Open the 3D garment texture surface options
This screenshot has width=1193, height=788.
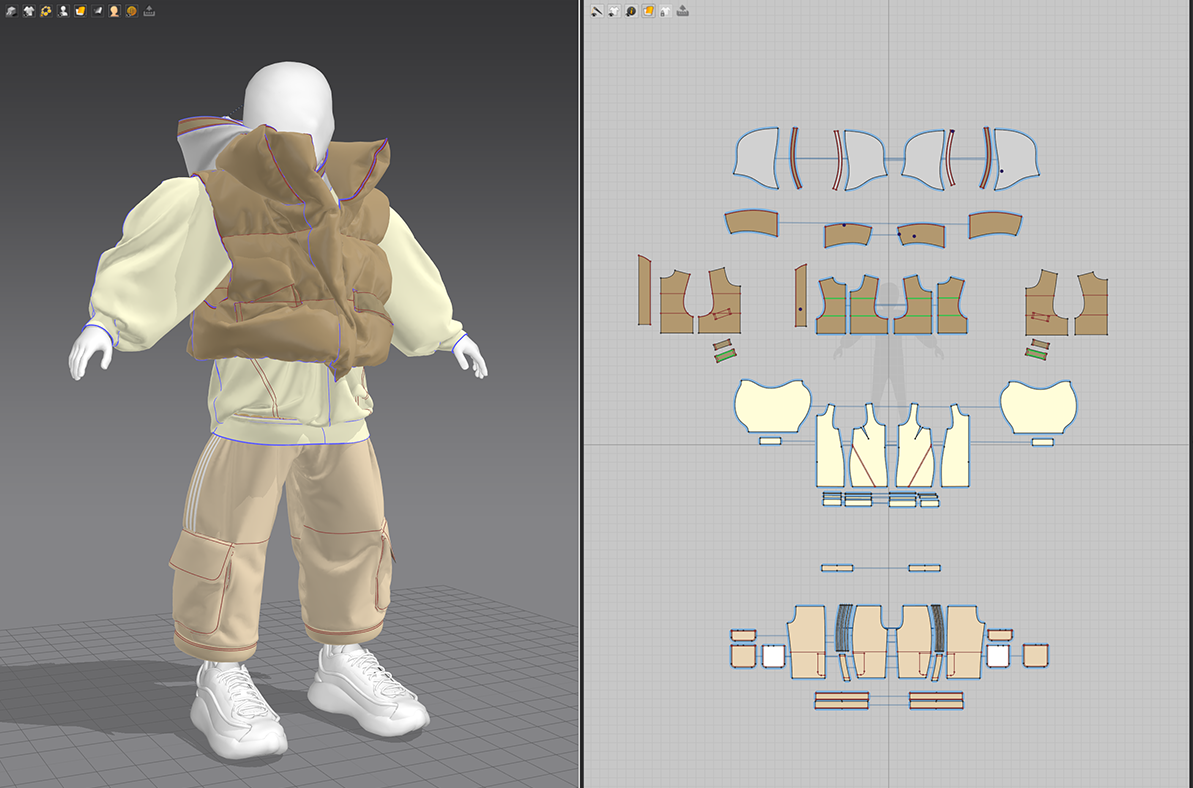point(80,11)
